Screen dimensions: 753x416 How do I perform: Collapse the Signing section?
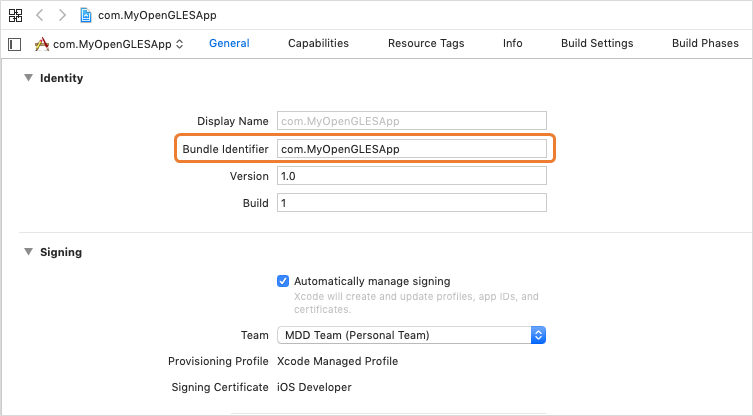click(28, 252)
